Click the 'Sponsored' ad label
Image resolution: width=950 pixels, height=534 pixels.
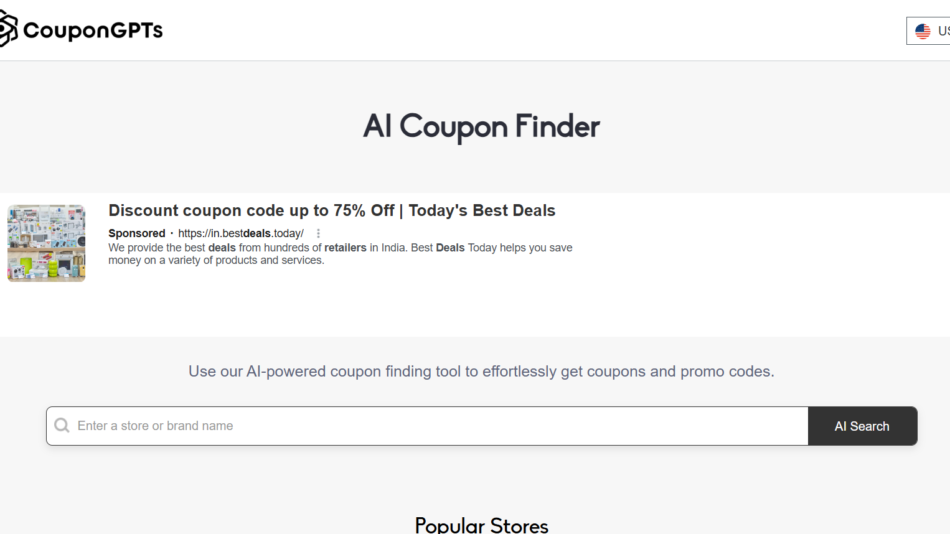point(136,234)
